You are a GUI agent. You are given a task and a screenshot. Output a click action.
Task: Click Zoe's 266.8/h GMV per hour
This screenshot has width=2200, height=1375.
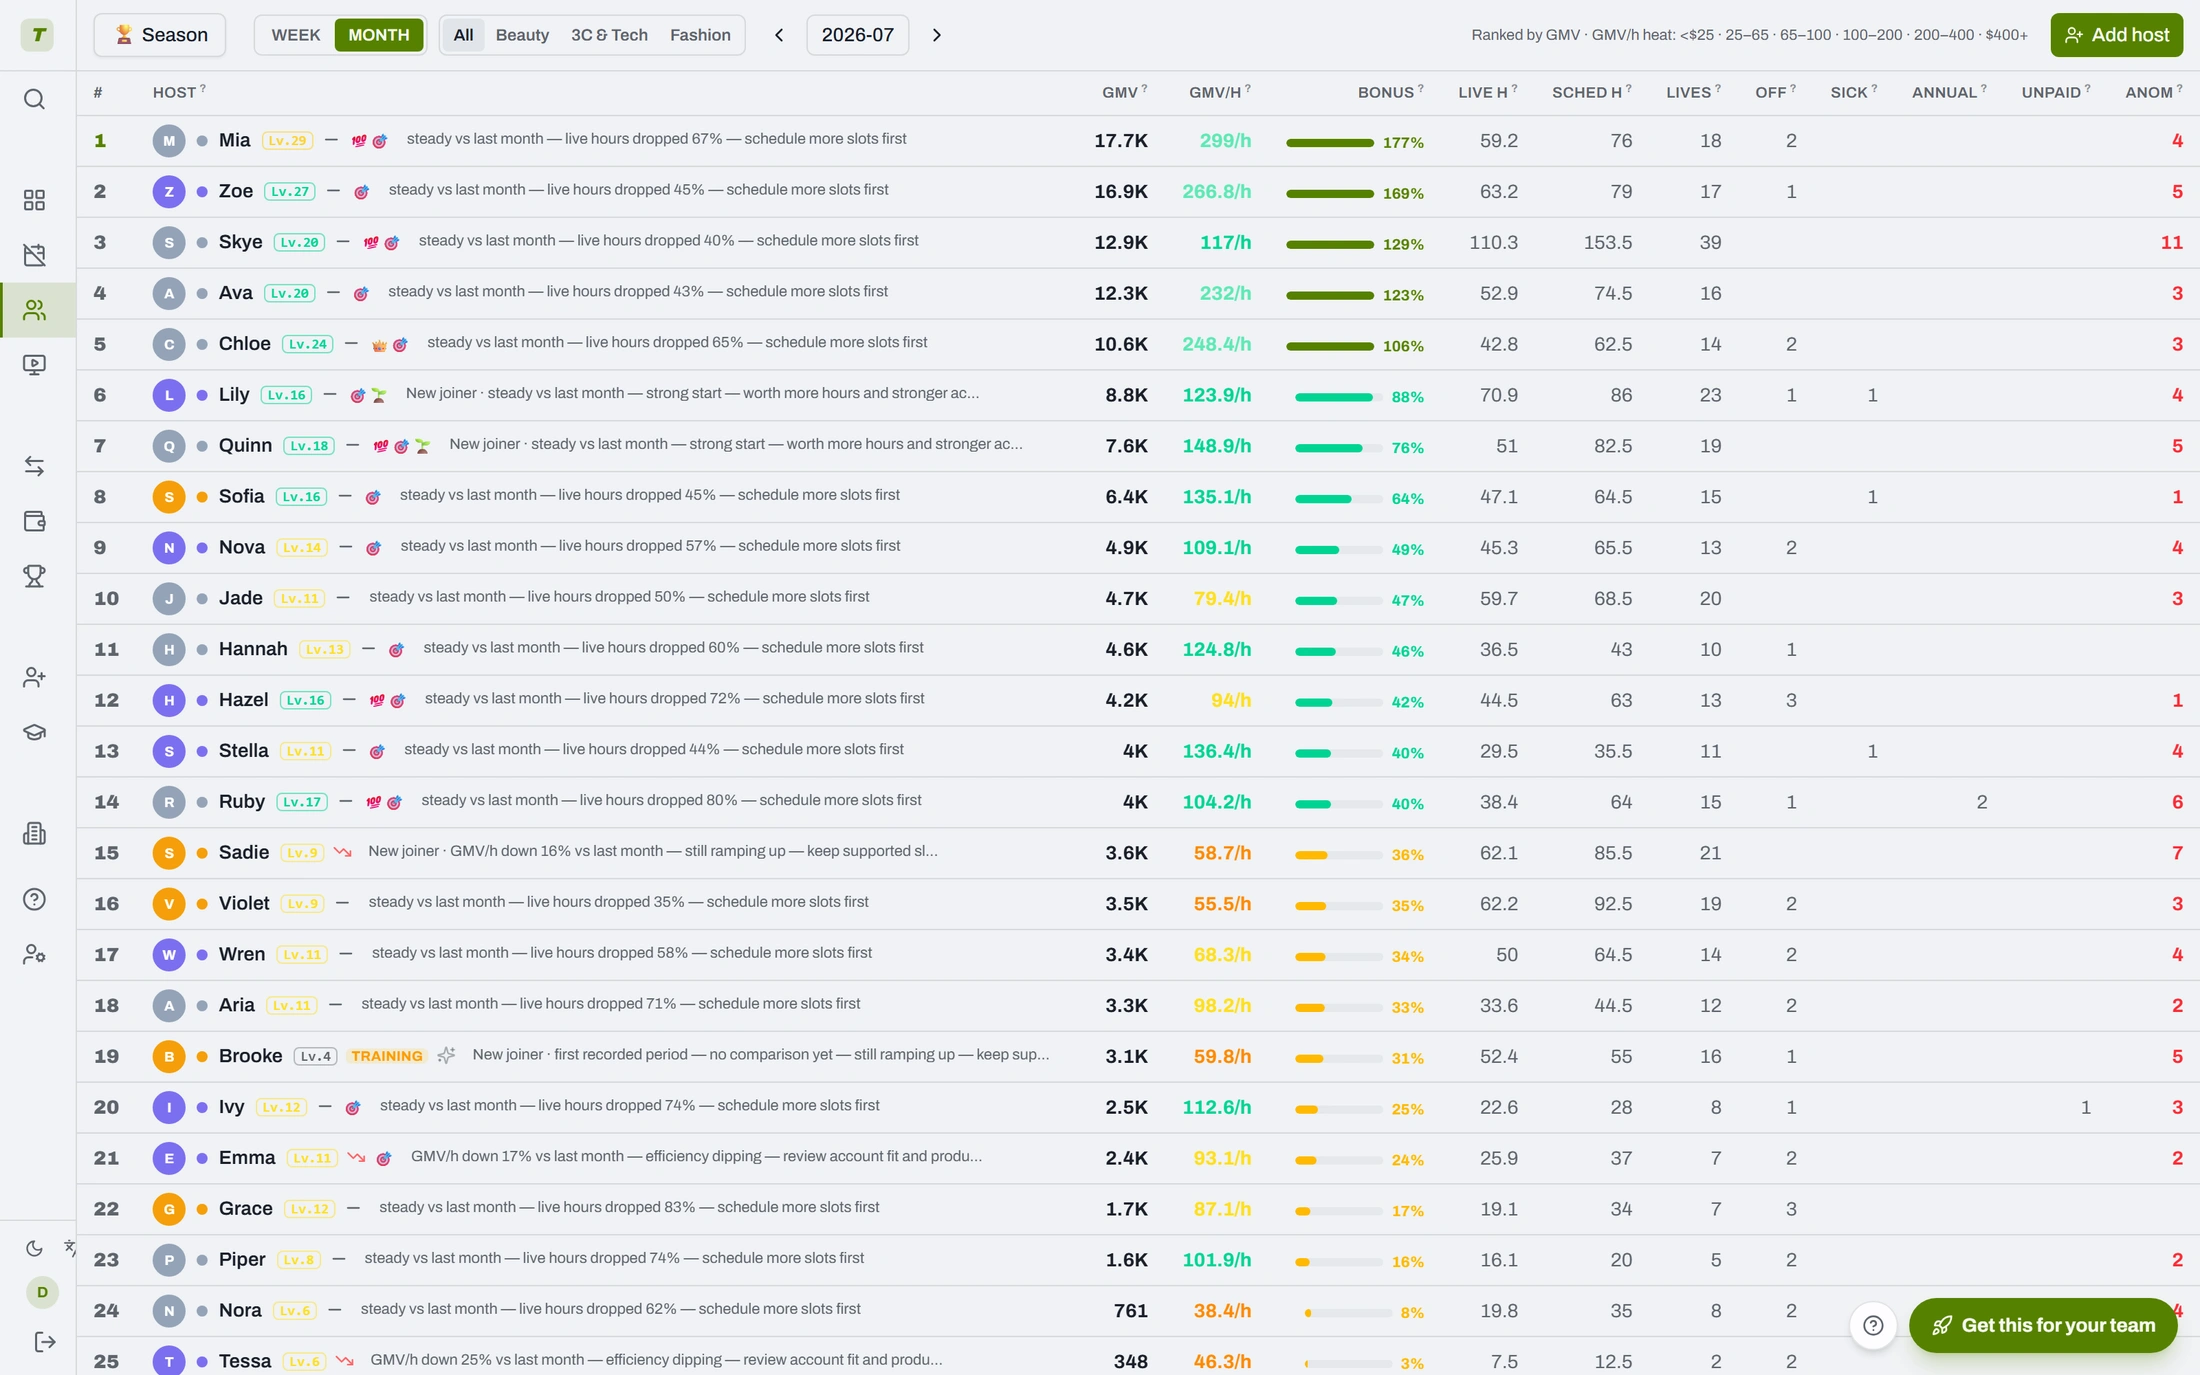1216,191
